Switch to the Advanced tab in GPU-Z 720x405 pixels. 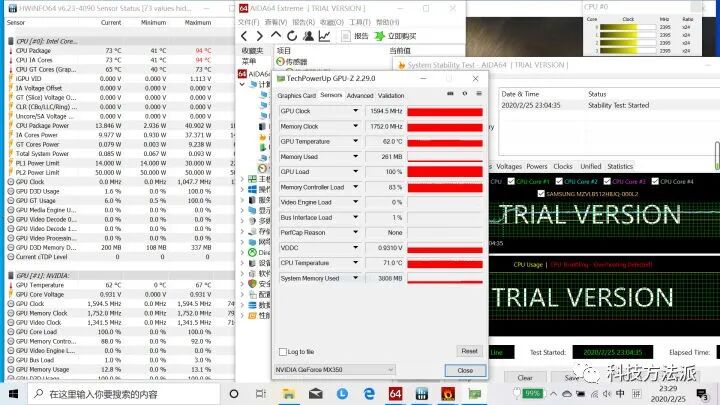[x=360, y=96]
